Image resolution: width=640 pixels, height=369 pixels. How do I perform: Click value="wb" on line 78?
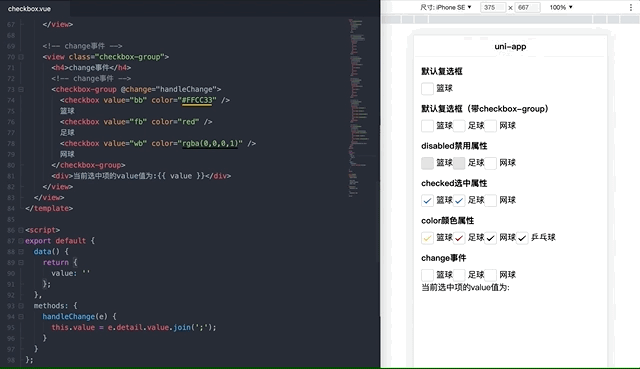[125, 143]
